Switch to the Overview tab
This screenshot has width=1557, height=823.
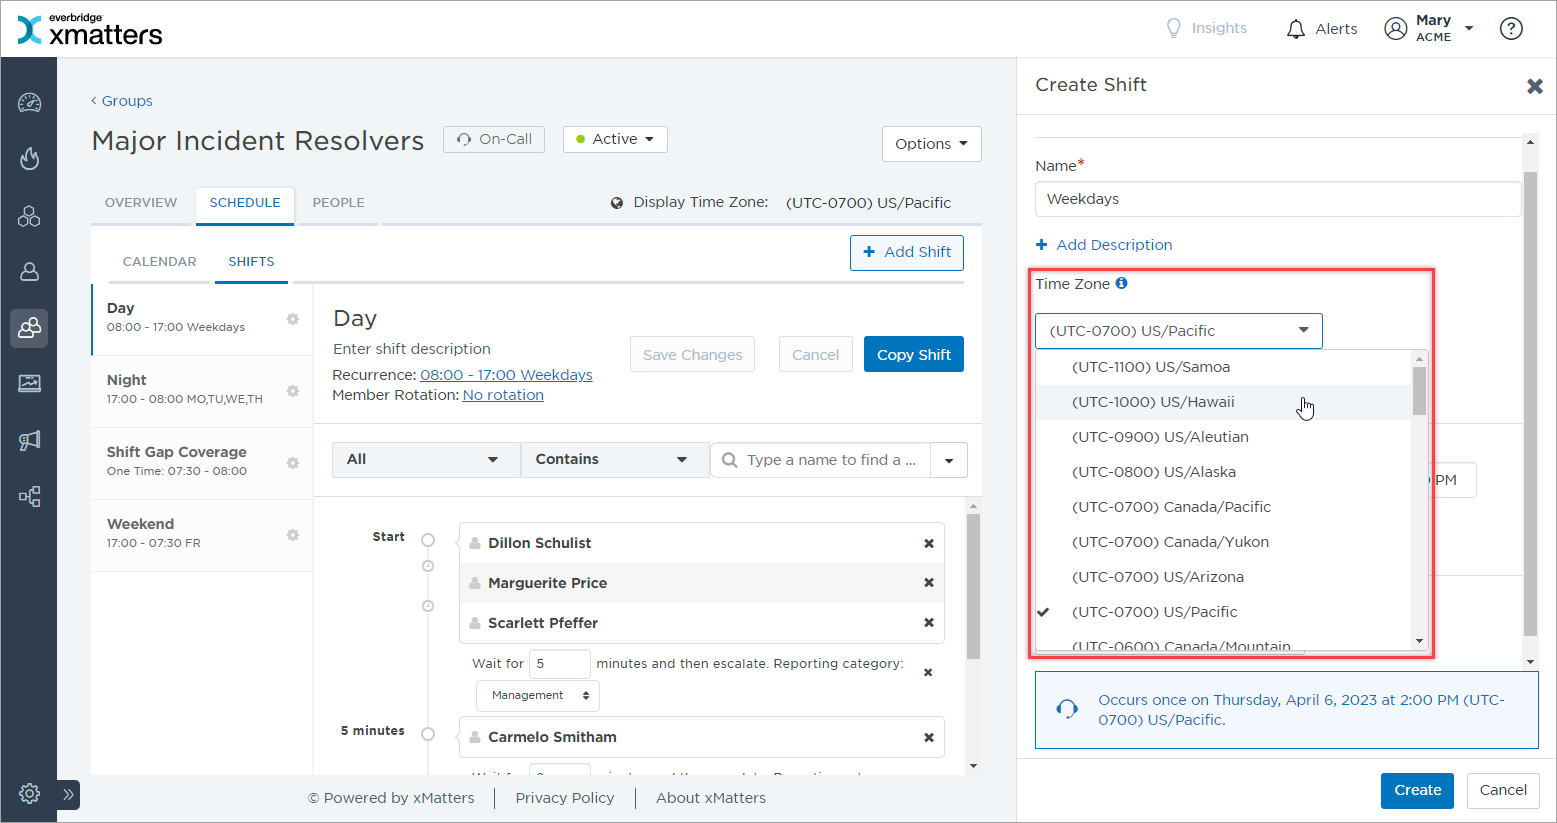click(x=141, y=203)
